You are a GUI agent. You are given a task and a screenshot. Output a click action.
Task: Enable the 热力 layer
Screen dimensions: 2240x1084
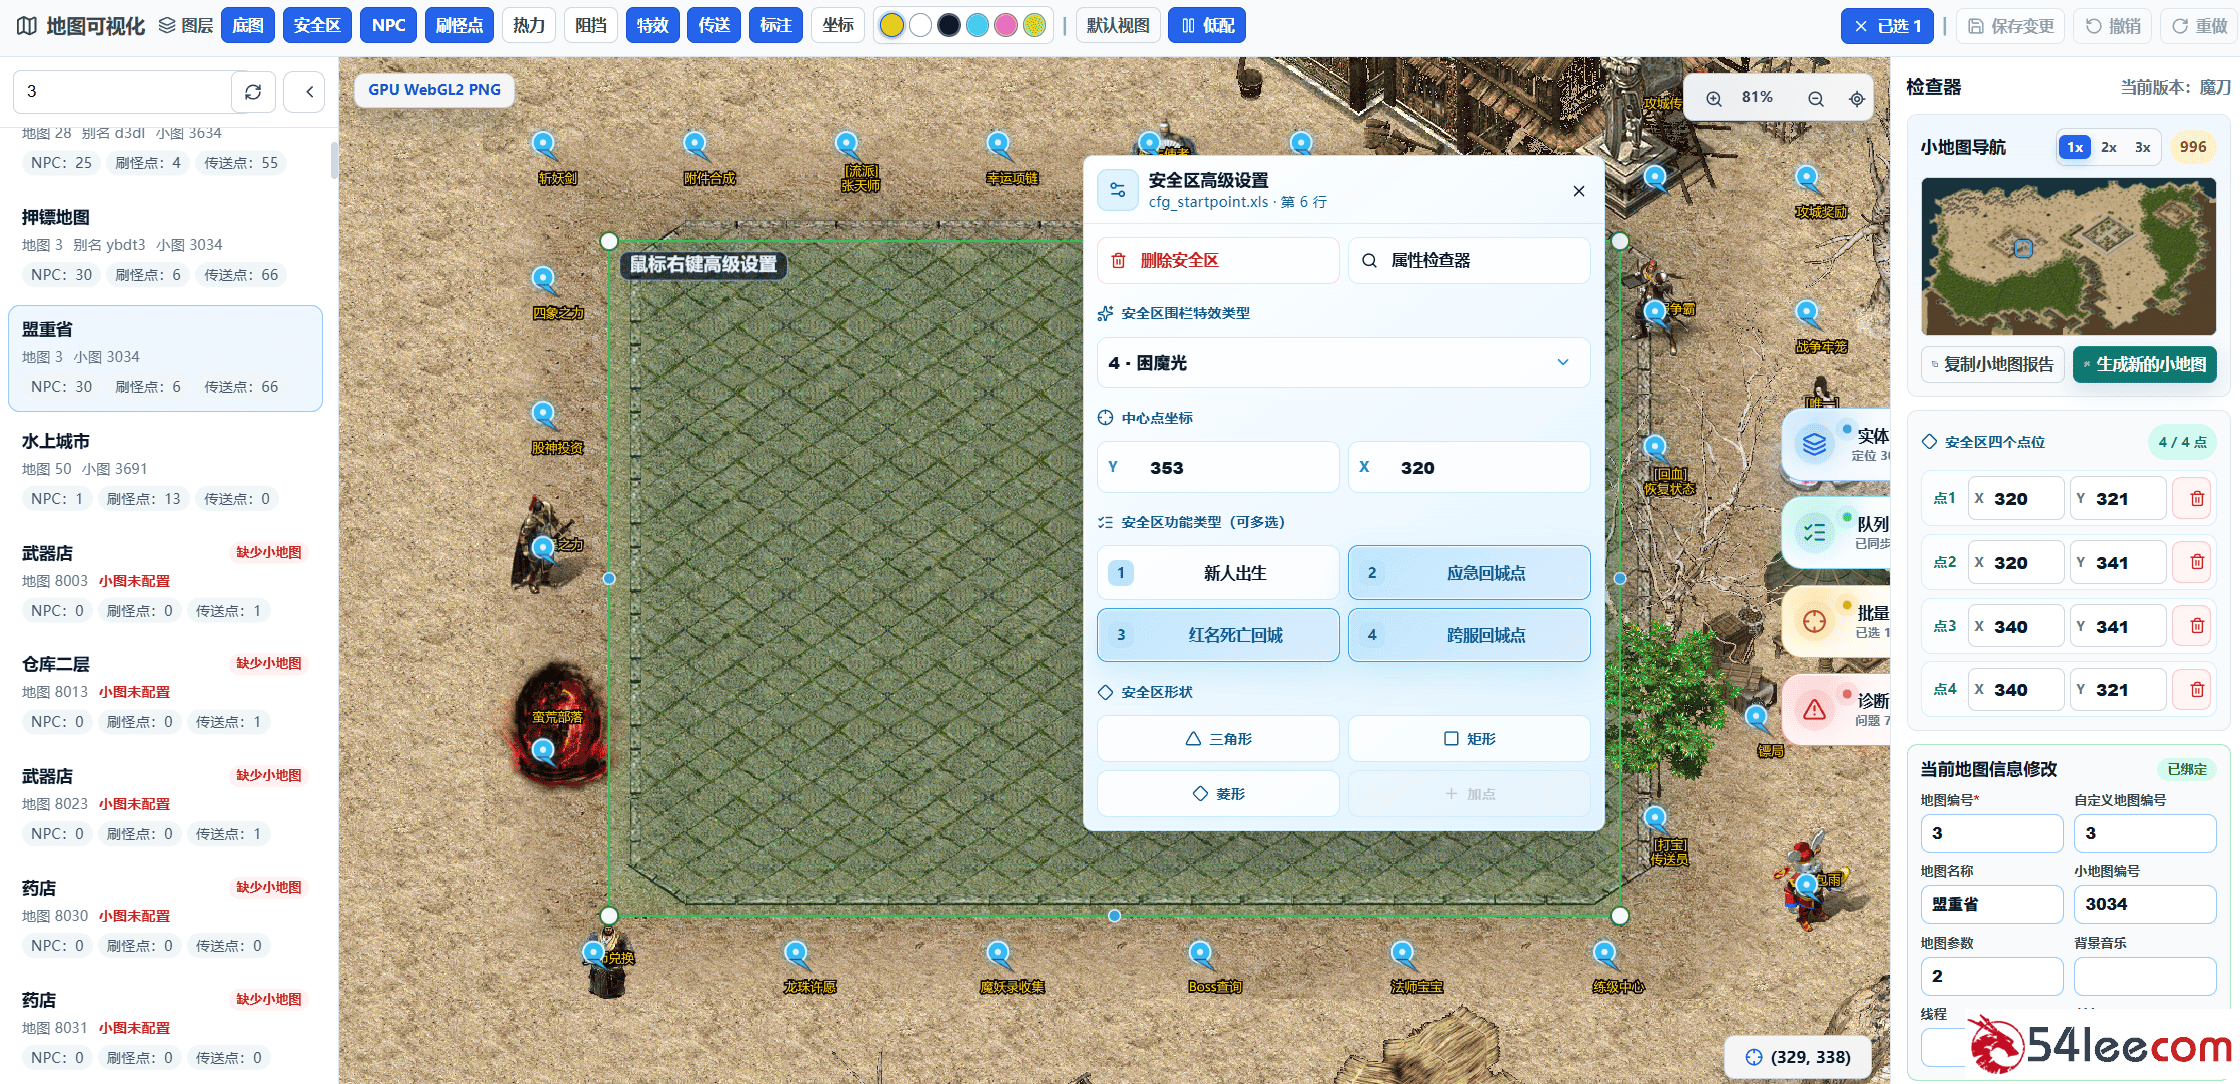(529, 26)
